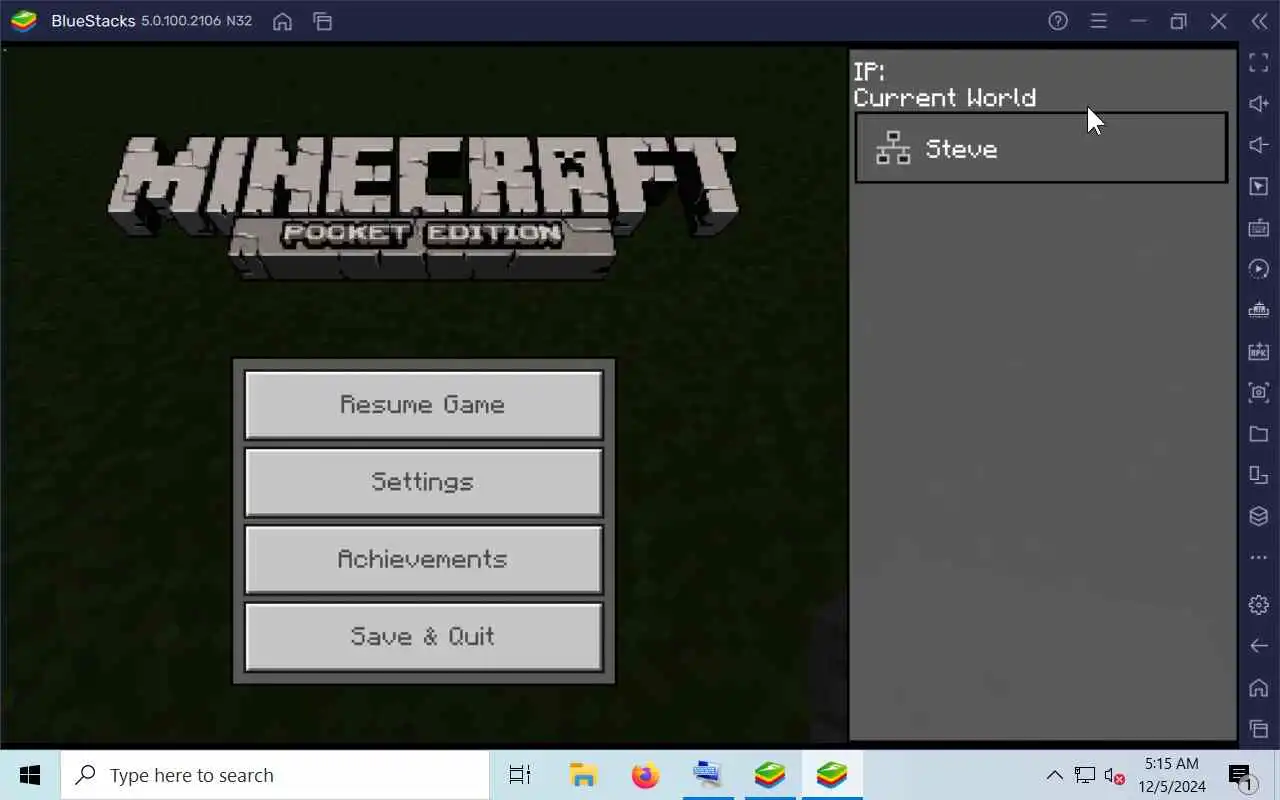This screenshot has width=1280, height=800.
Task: Open File Explorer from the taskbar
Action: [x=583, y=775]
